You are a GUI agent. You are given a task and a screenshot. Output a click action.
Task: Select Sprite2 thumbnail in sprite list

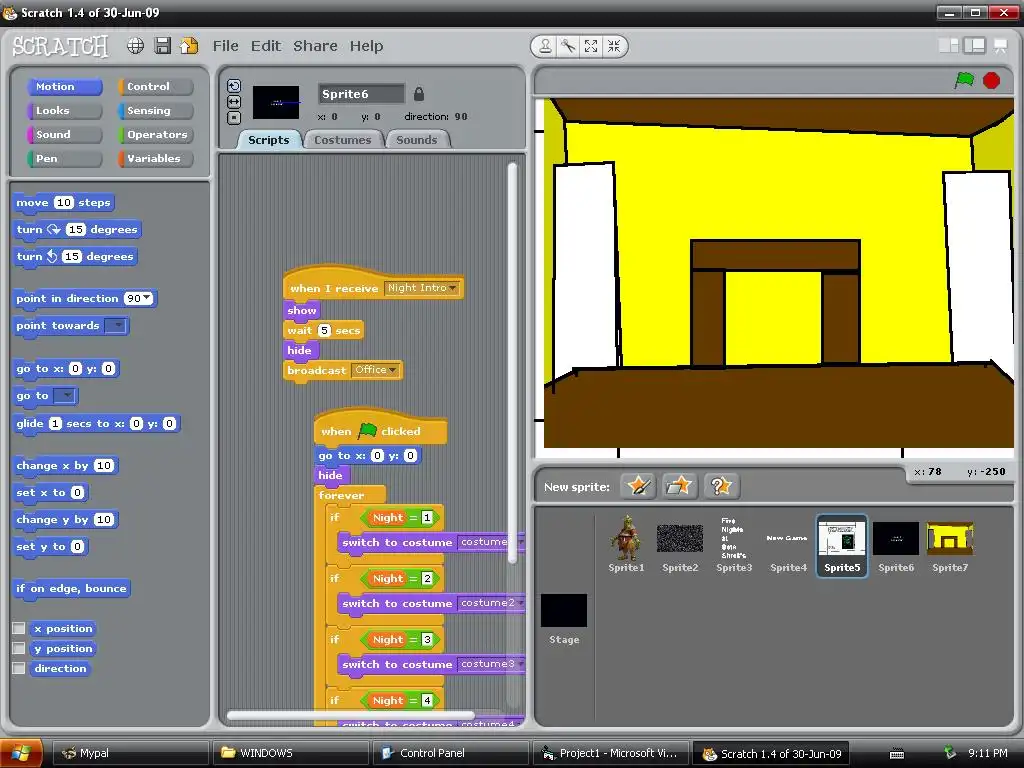click(x=680, y=544)
